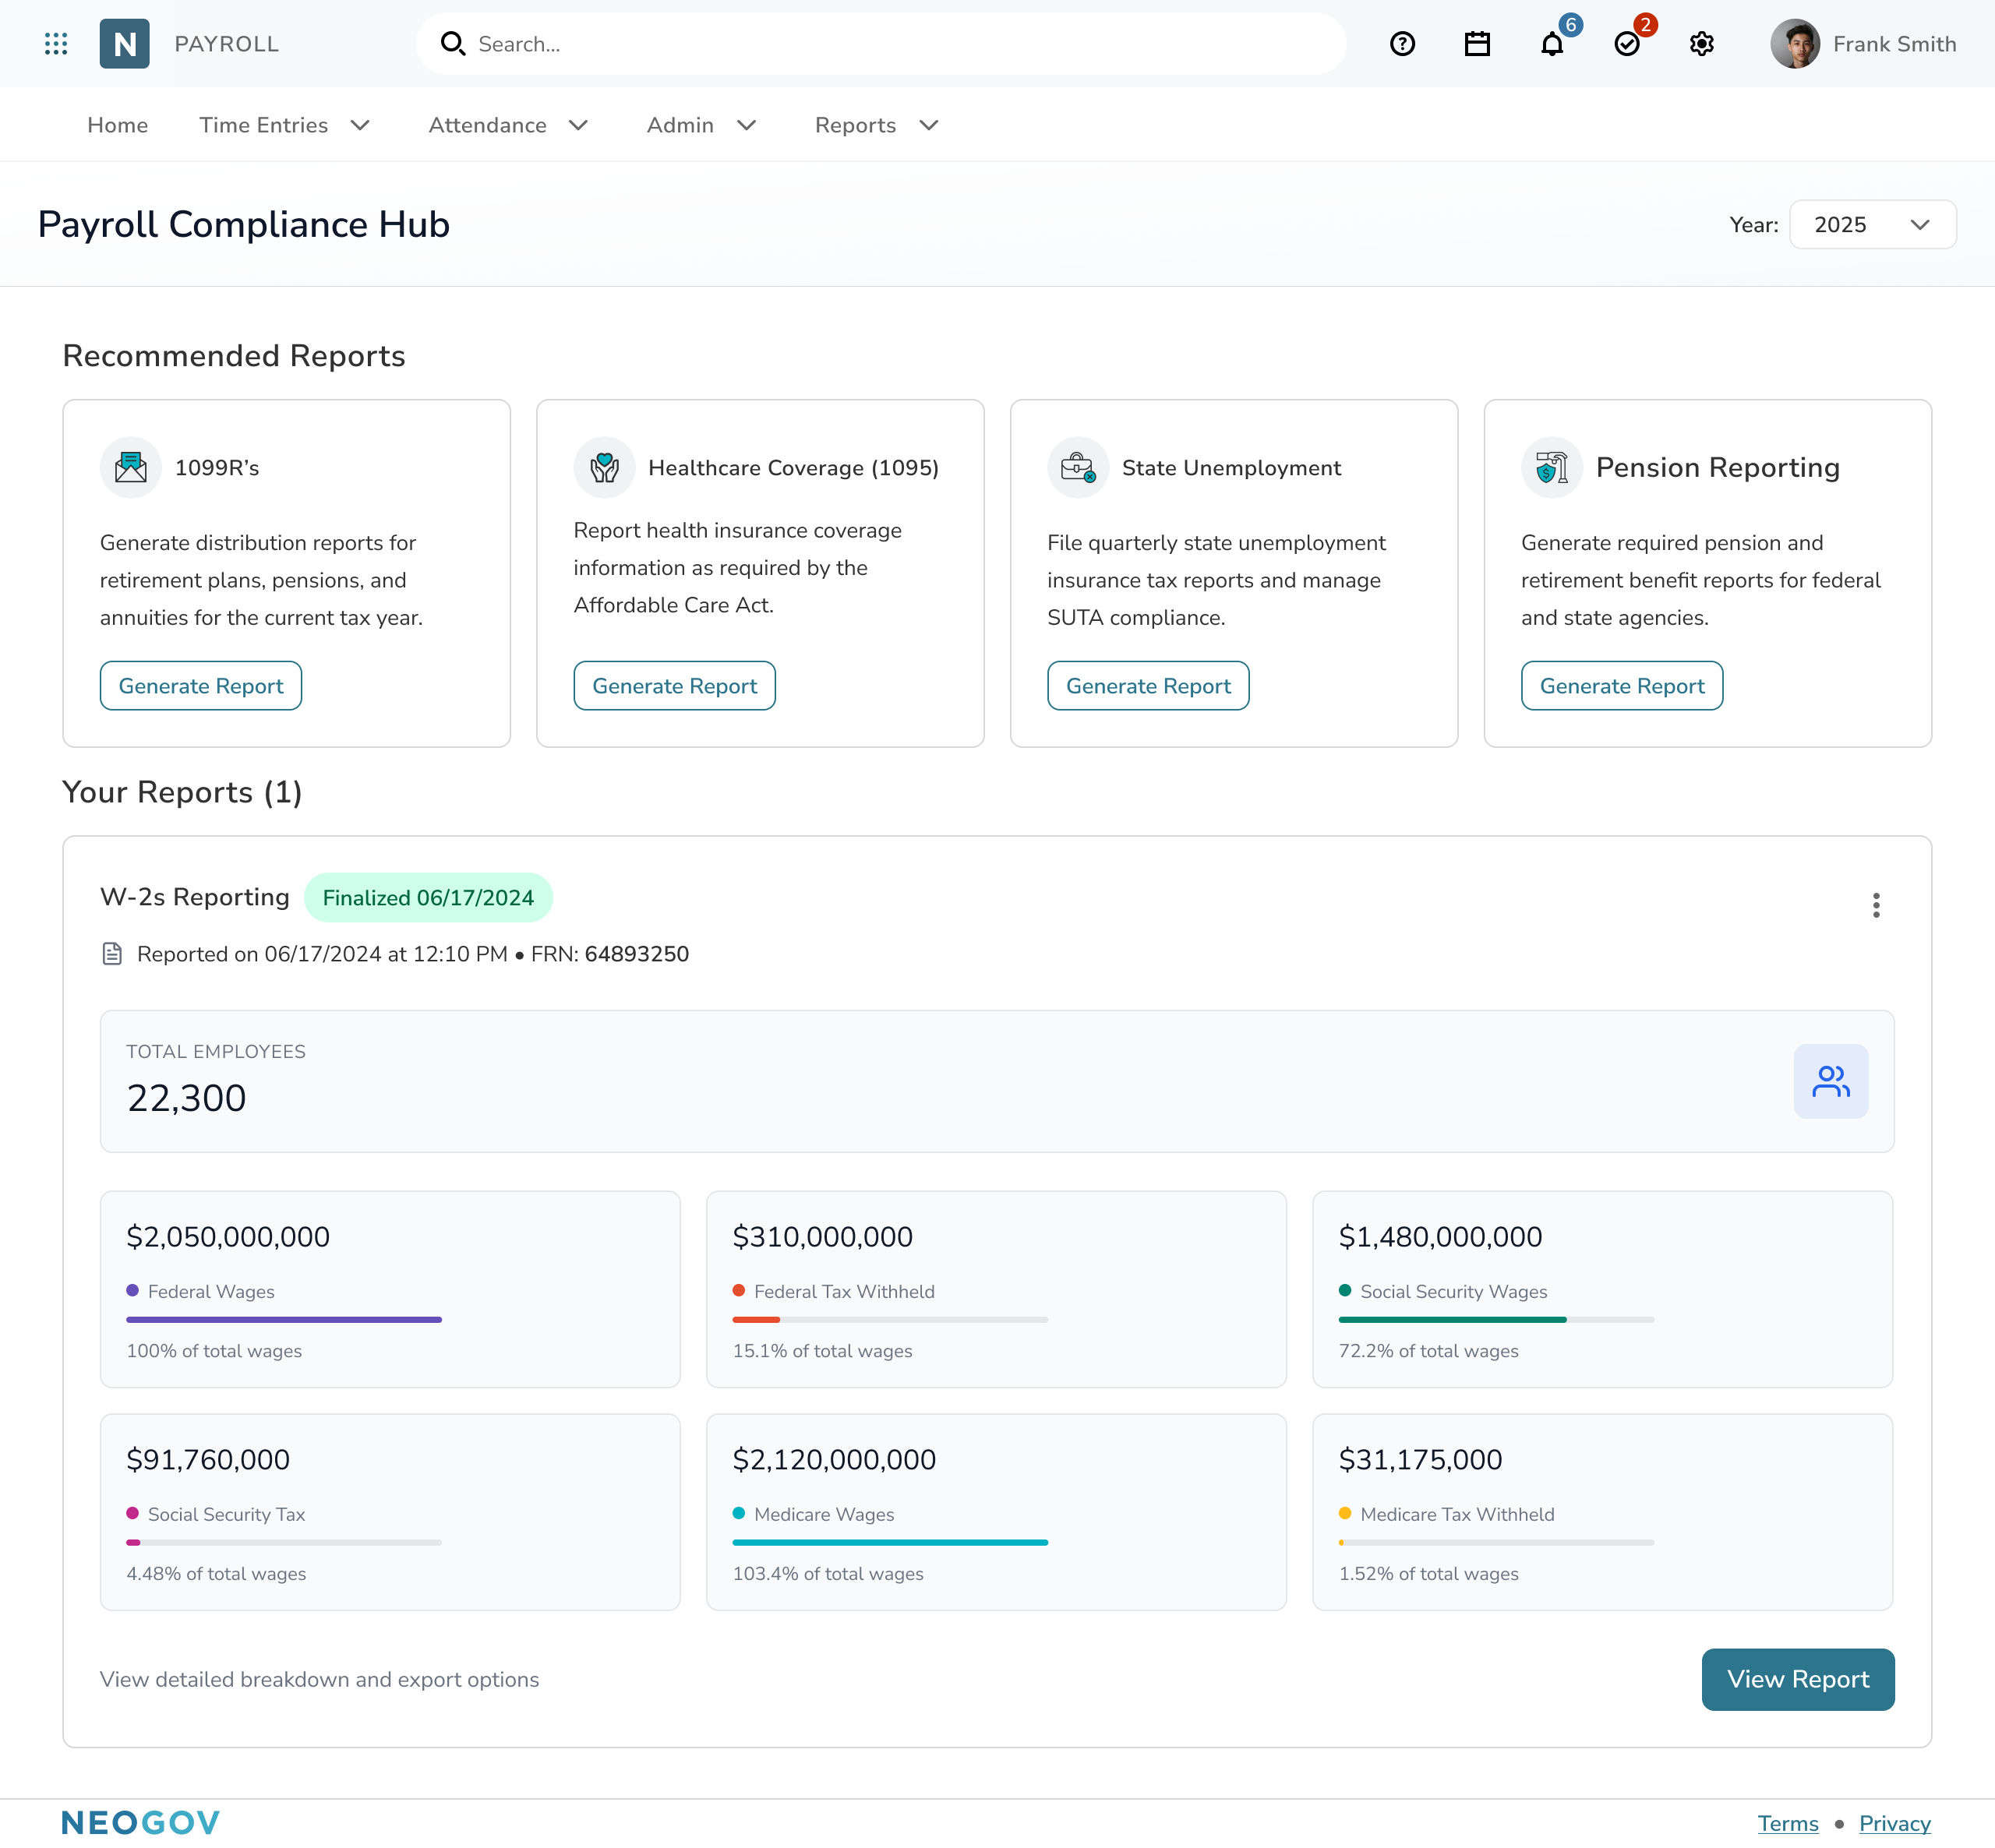
Task: Open the calendar icon in the top bar
Action: point(1477,43)
